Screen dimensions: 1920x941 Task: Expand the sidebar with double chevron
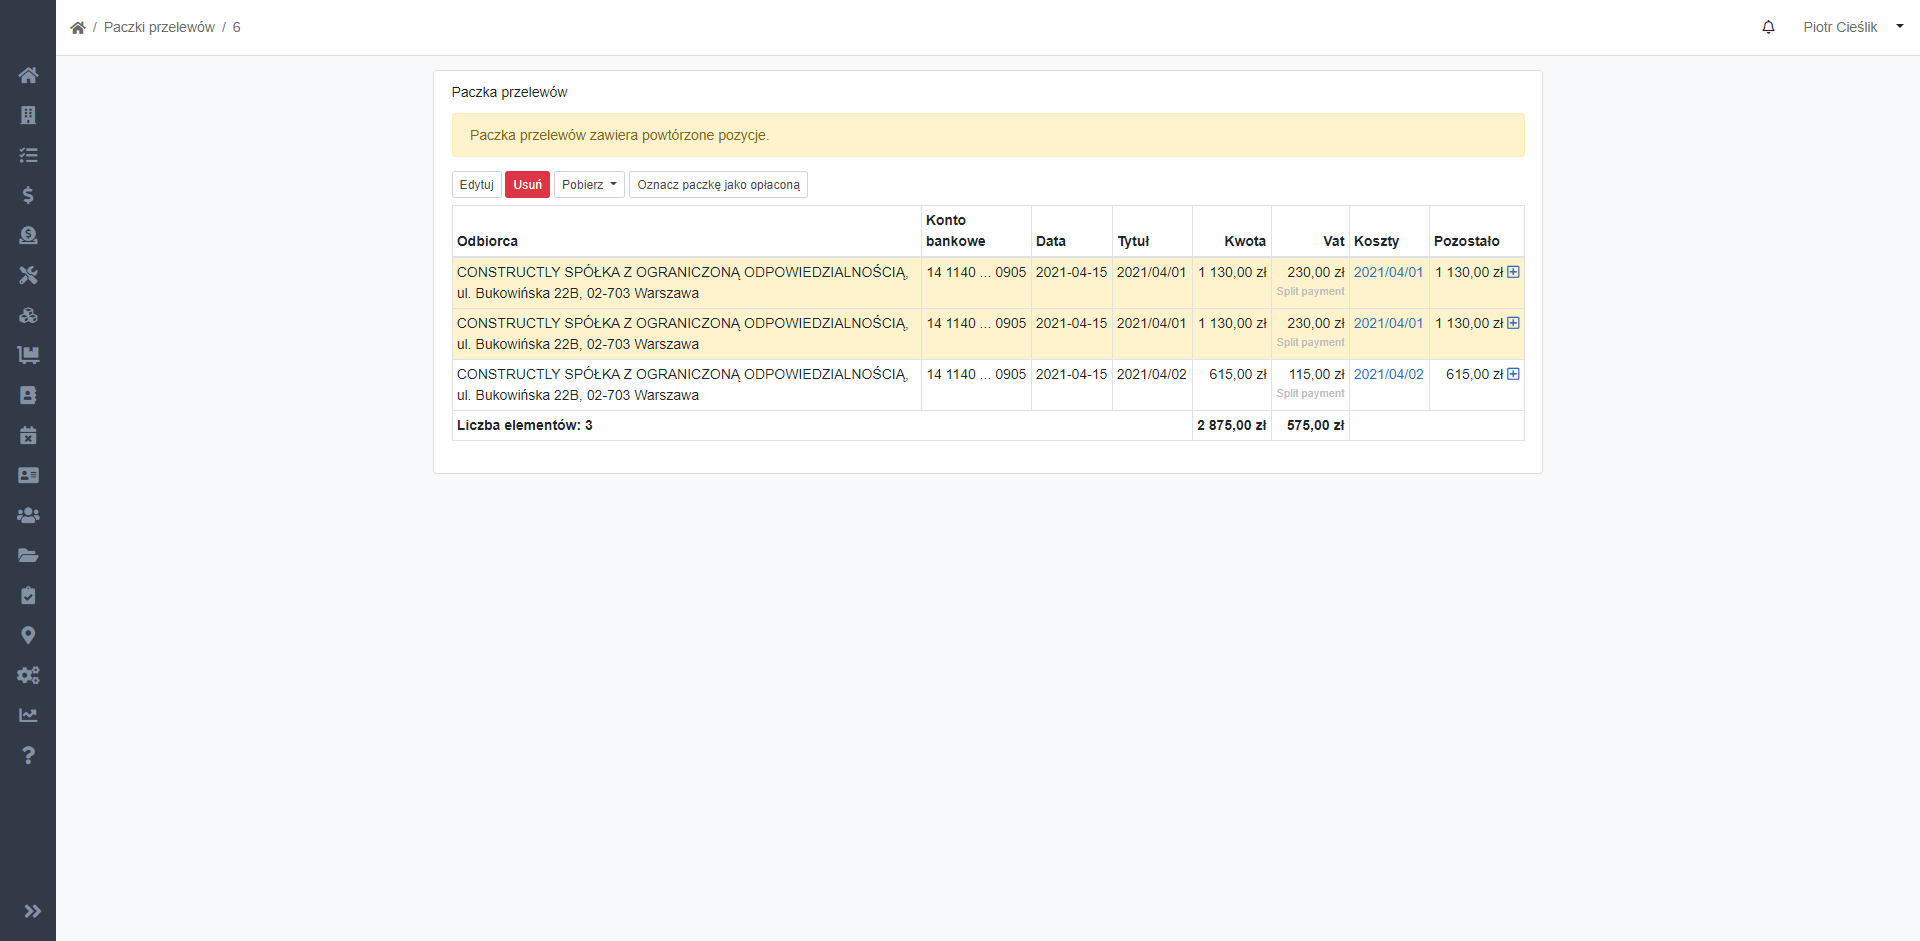32,911
